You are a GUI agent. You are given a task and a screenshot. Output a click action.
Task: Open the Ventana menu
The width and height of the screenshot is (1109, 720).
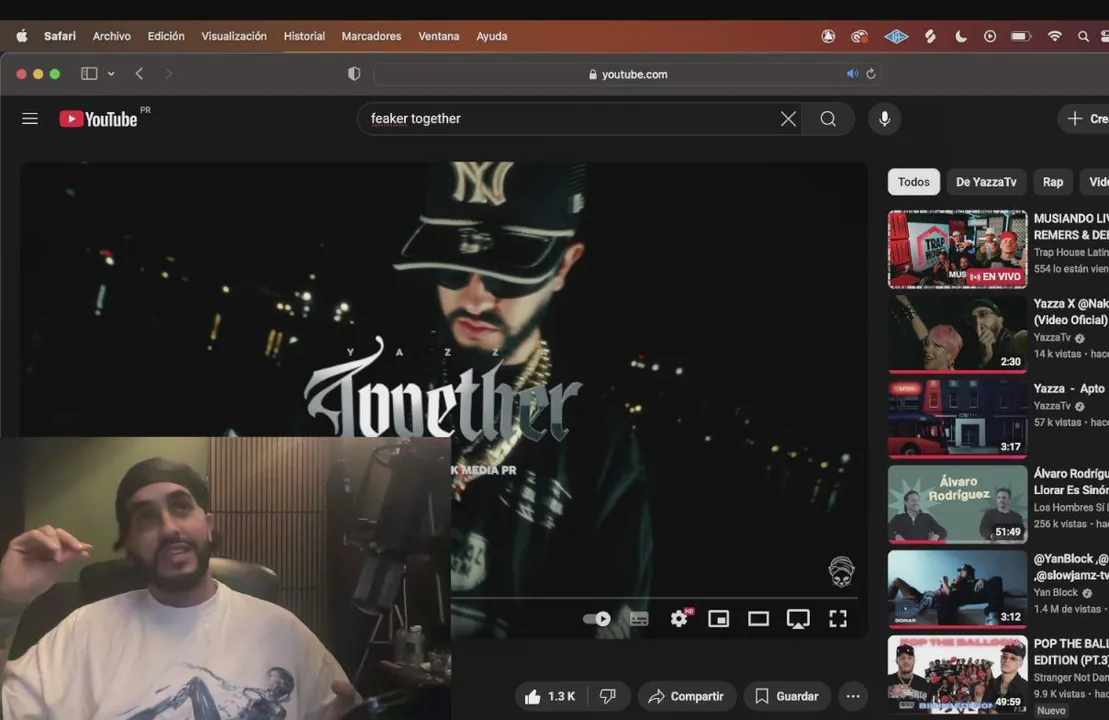pos(439,36)
